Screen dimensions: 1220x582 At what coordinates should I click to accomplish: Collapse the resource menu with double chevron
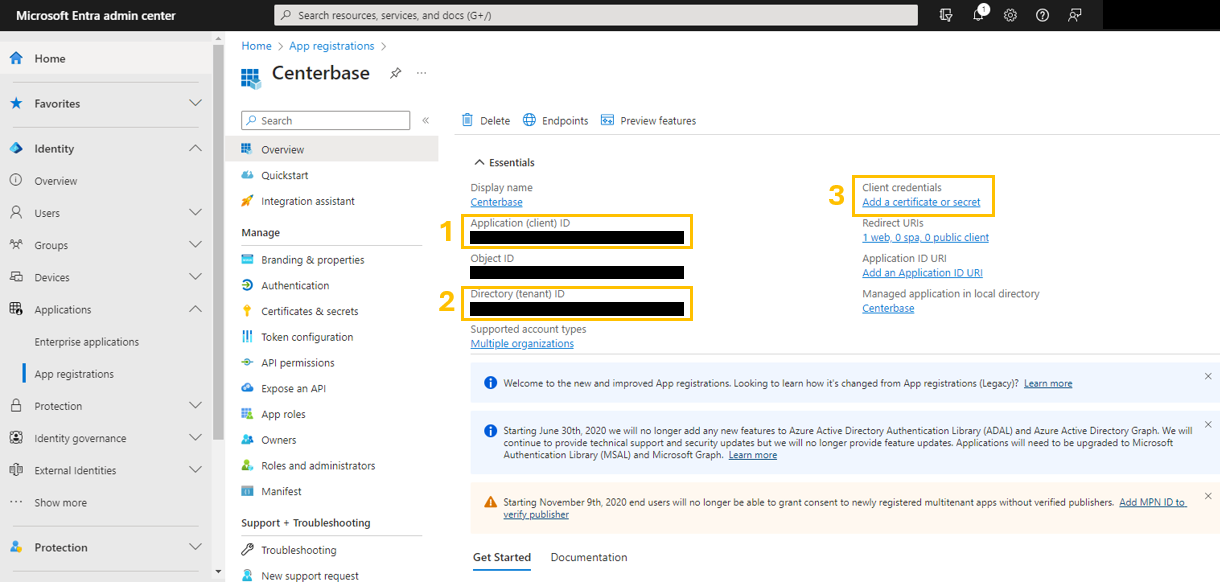[425, 120]
